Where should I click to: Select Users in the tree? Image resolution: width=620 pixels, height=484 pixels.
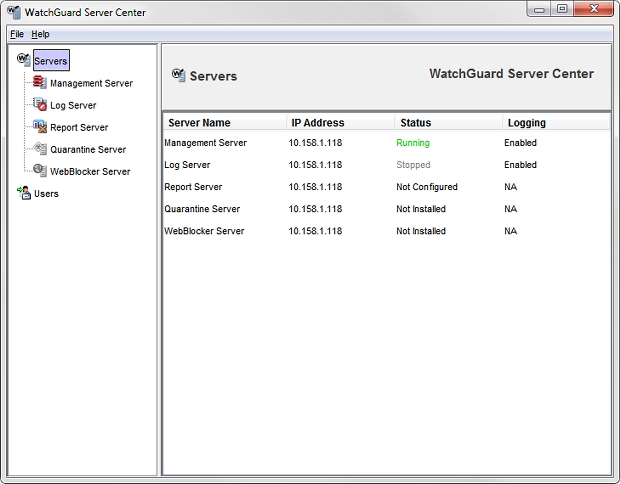[46, 194]
